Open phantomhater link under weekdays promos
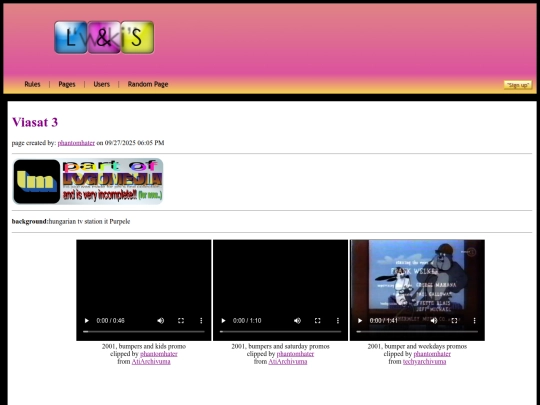Screen dimensions: 540x405 [432, 354]
